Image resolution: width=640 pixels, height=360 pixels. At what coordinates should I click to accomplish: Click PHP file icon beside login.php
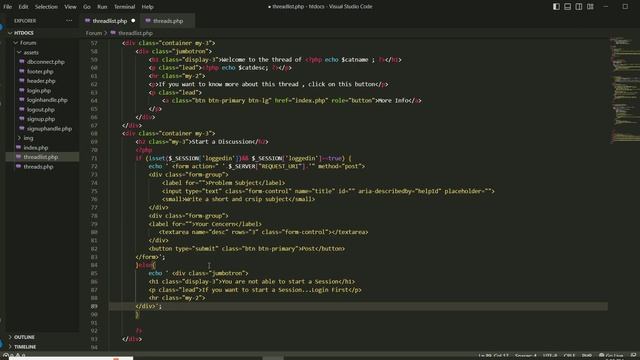click(22, 90)
